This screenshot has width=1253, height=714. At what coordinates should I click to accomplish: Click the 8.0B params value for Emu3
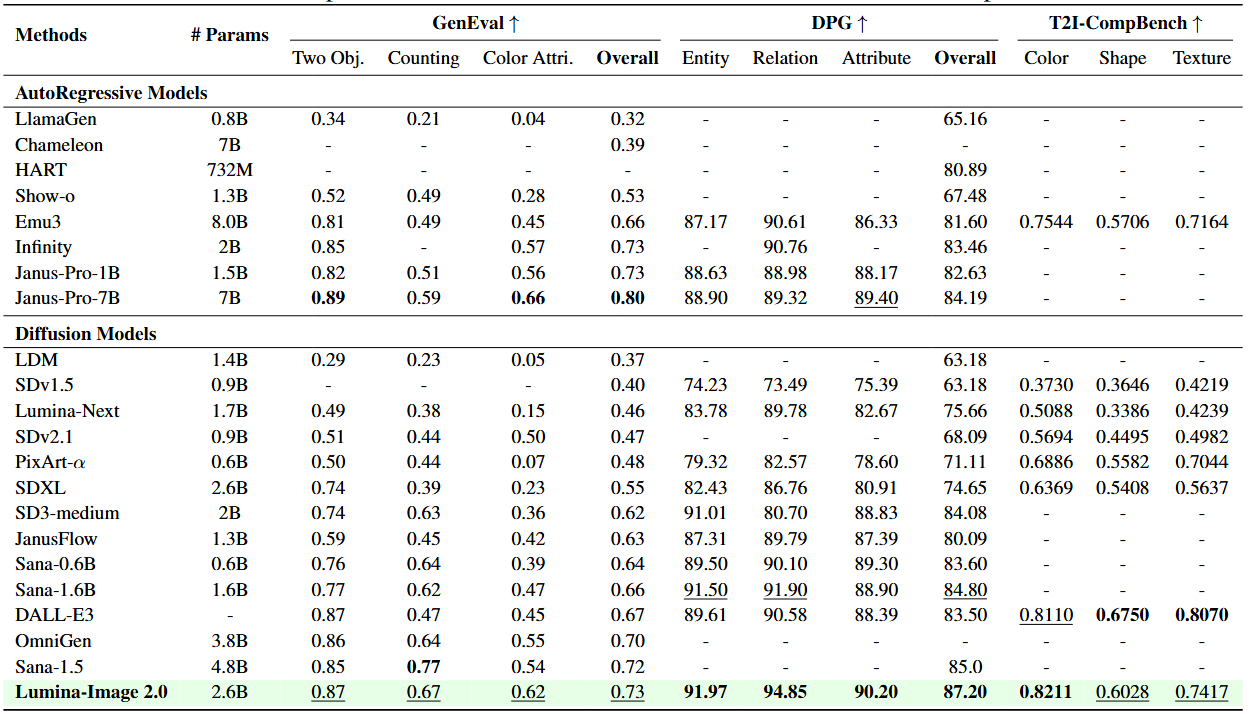[230, 222]
